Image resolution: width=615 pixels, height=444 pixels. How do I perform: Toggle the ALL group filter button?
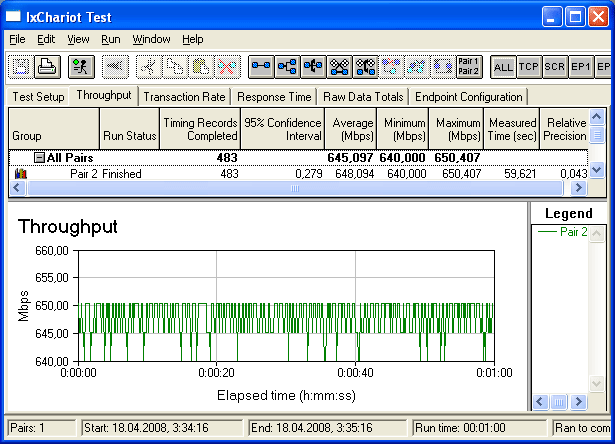click(503, 67)
